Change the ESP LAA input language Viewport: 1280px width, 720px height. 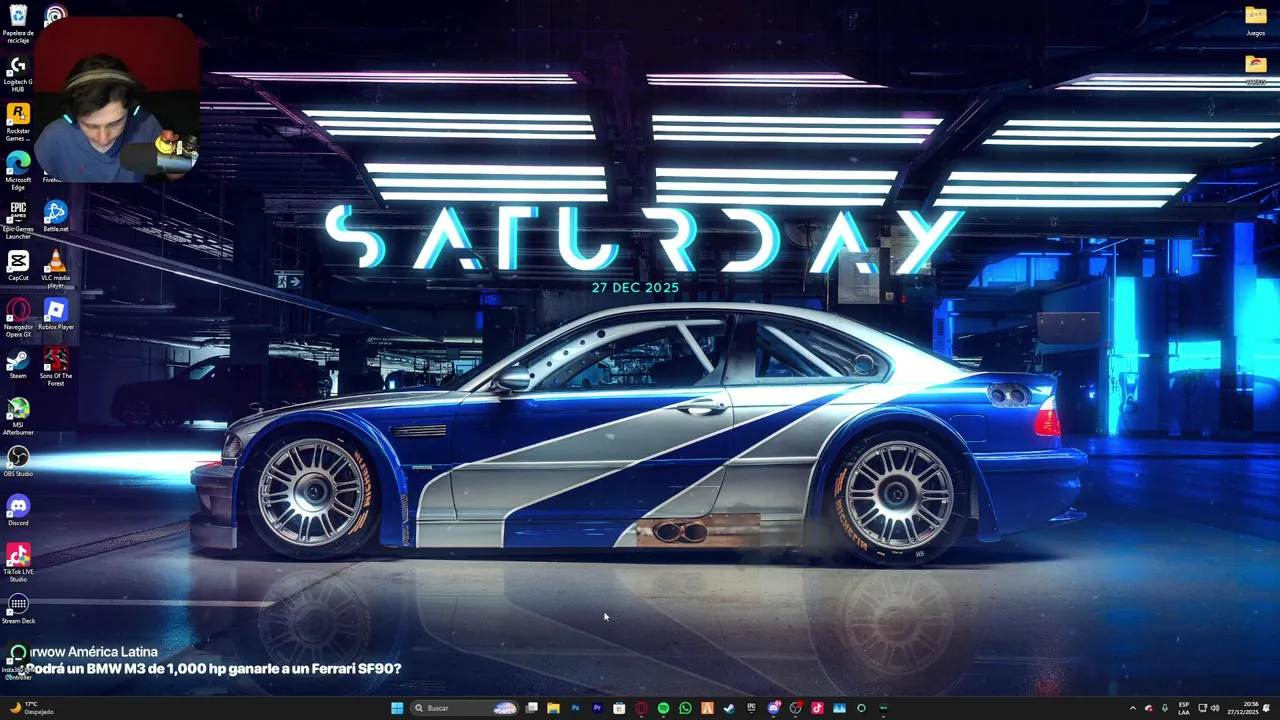(x=1184, y=708)
